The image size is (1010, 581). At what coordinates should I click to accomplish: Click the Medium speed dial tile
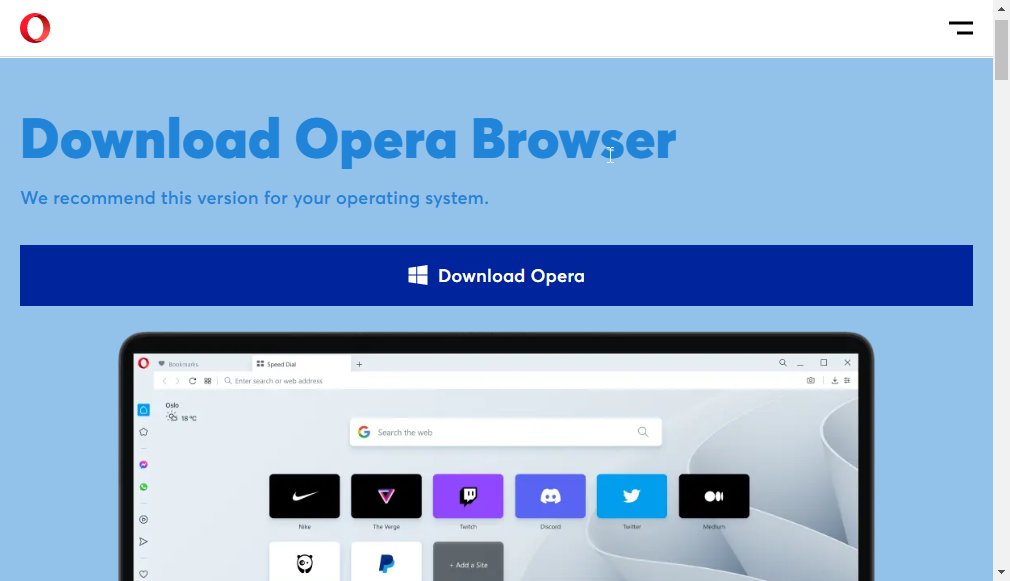pos(714,496)
